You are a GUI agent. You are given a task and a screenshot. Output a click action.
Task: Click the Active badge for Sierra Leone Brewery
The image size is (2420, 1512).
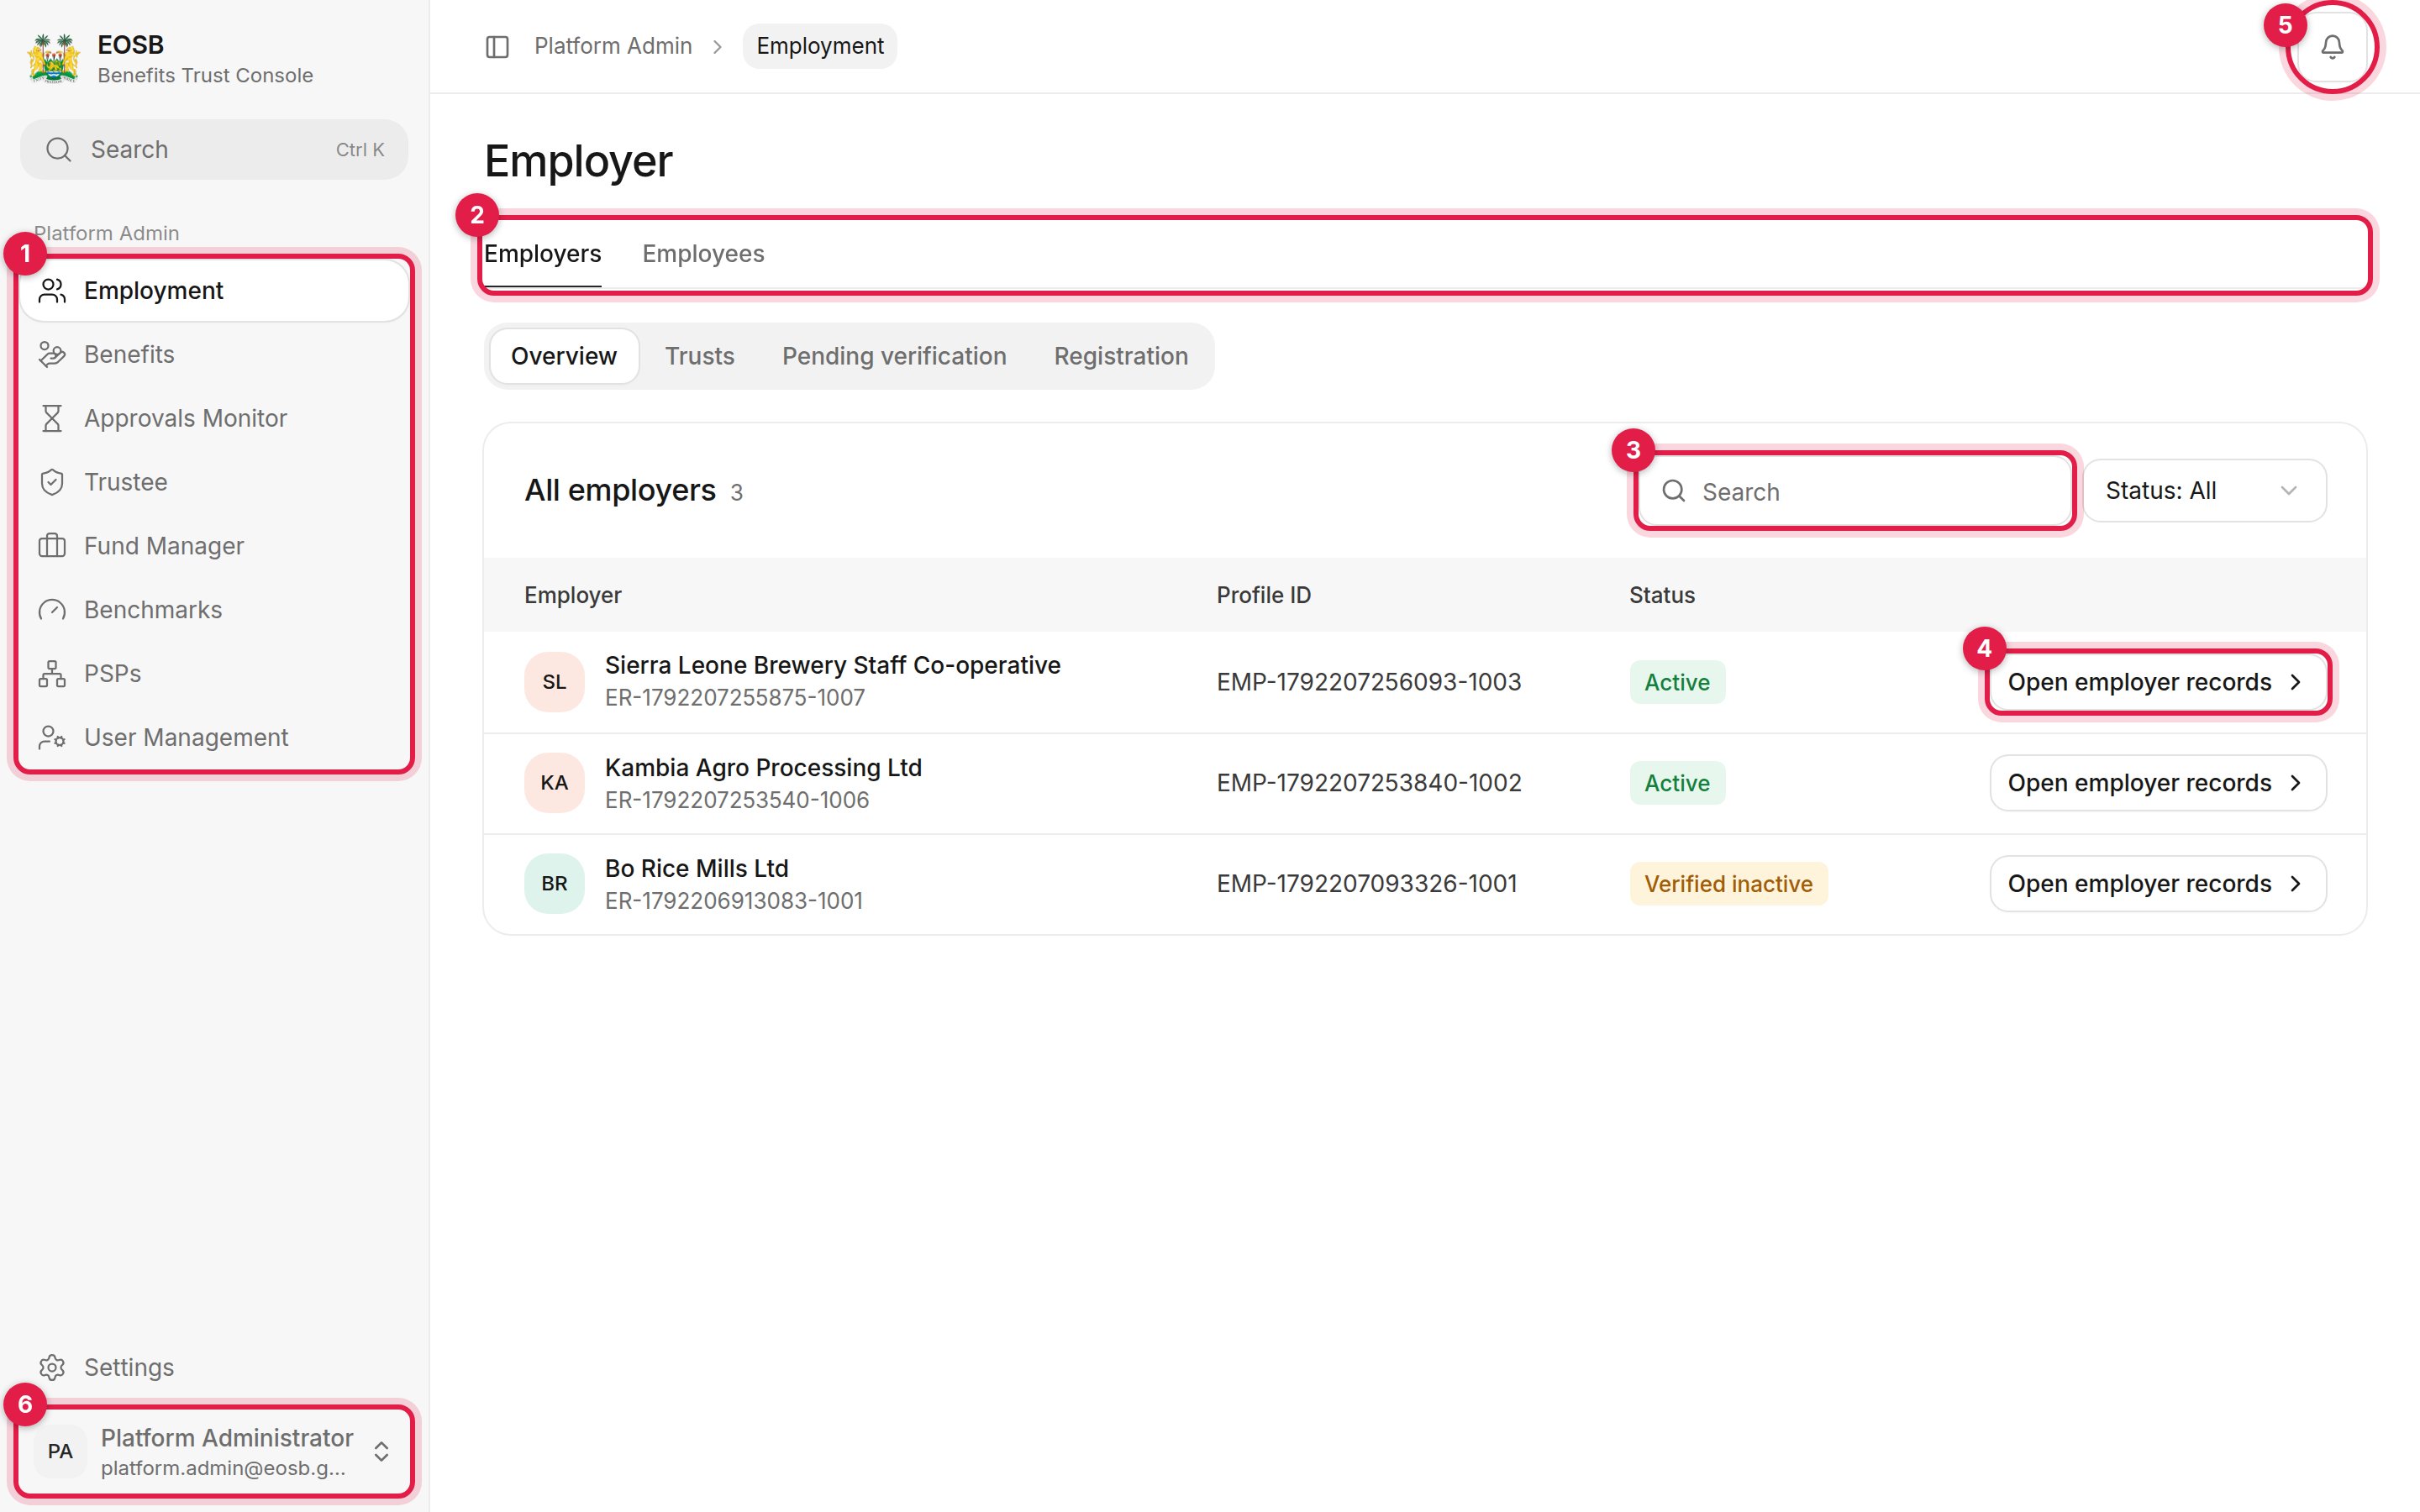[1677, 682]
